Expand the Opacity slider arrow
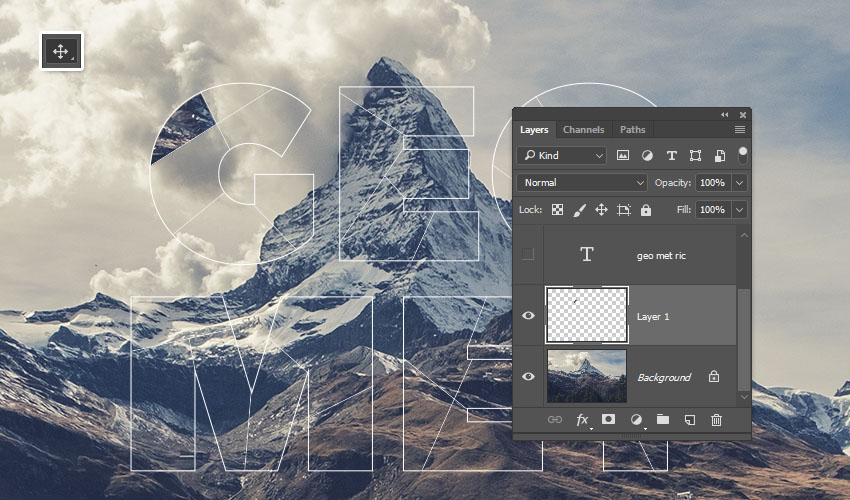The width and height of the screenshot is (850, 500). (x=740, y=183)
